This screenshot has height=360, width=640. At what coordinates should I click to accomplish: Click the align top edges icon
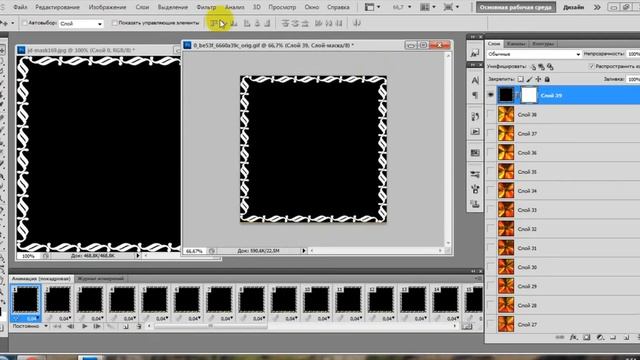[x=213, y=24]
